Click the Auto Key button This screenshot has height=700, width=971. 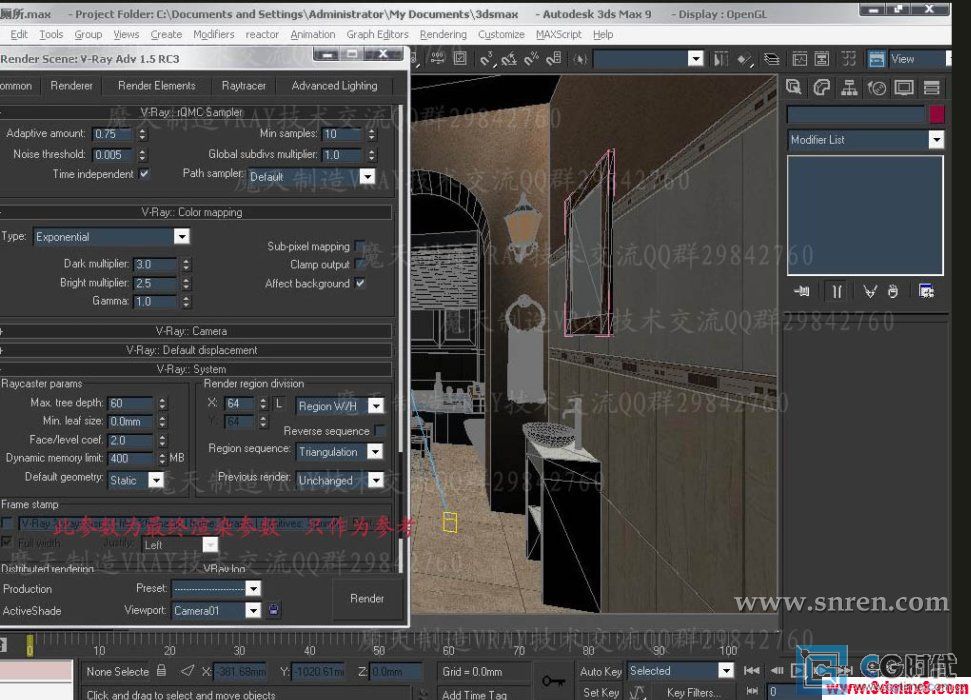600,671
